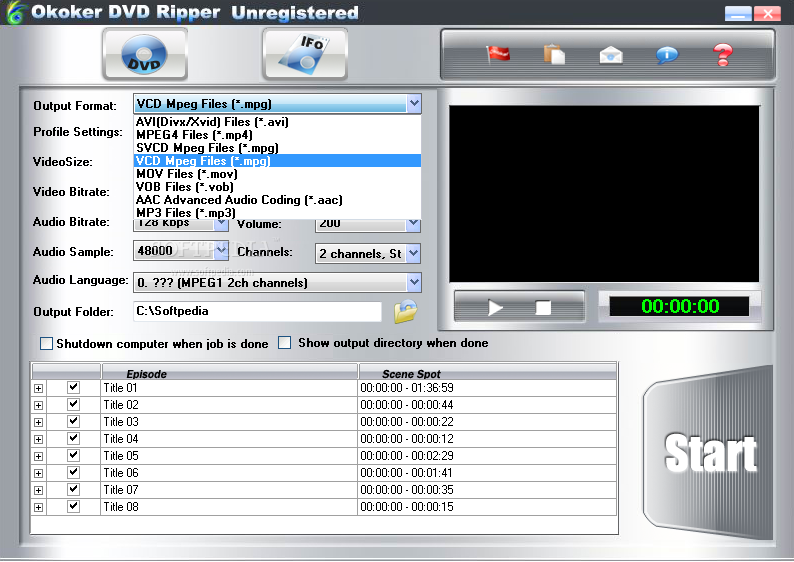Click the Episode column header
The height and width of the screenshot is (562, 794).
(x=230, y=374)
